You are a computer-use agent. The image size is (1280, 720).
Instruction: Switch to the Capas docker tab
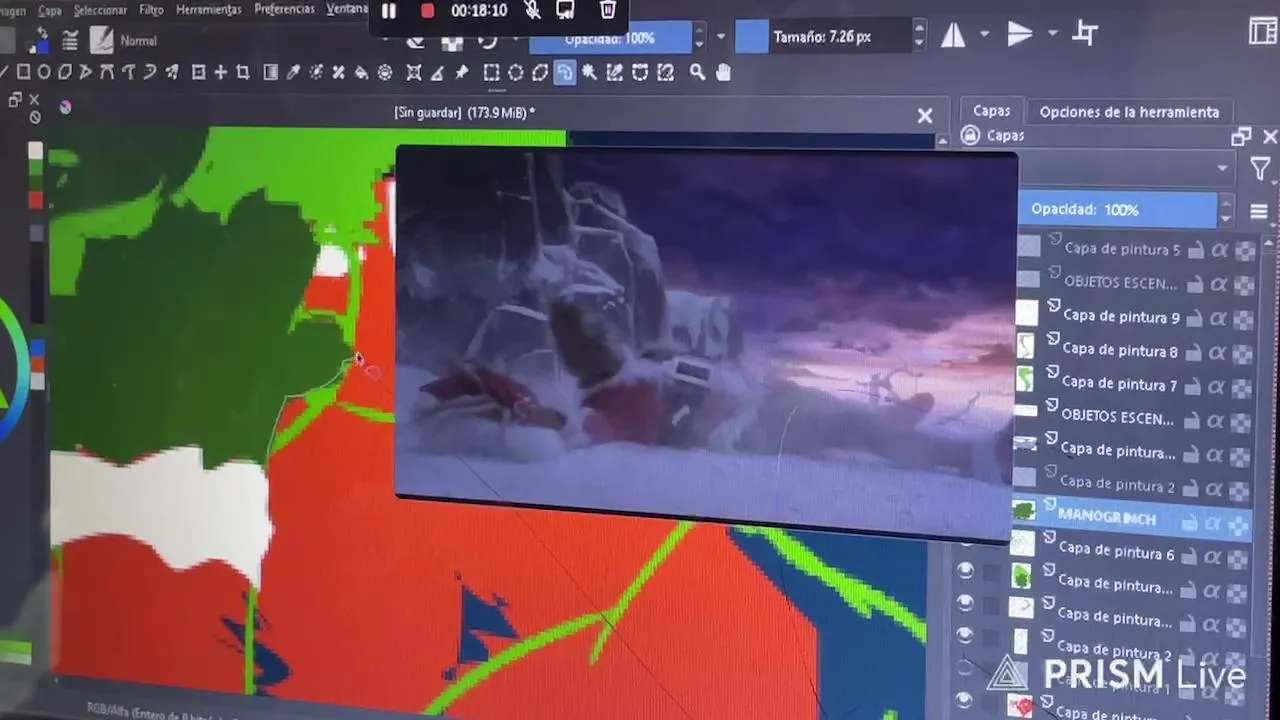[x=991, y=111]
